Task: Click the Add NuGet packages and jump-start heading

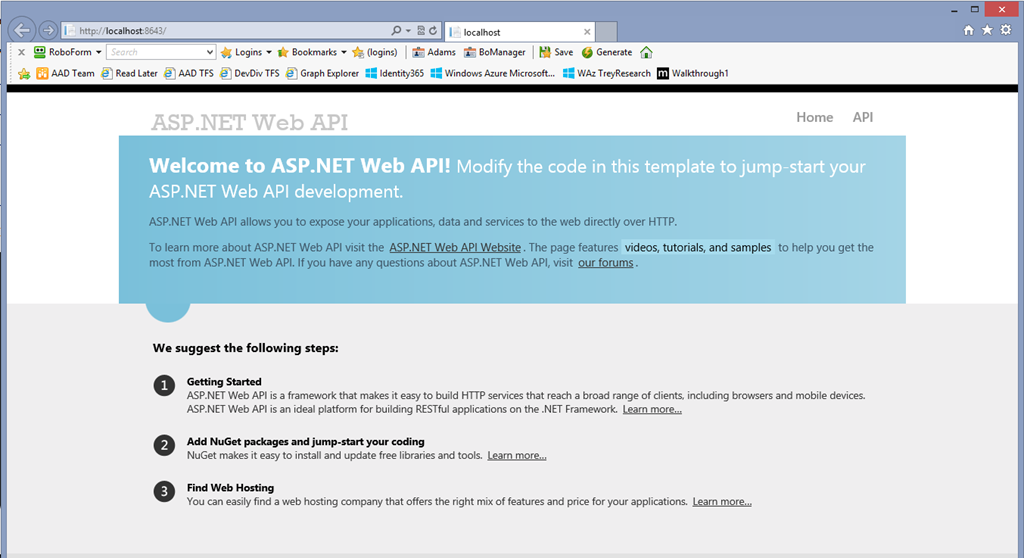Action: (306, 442)
